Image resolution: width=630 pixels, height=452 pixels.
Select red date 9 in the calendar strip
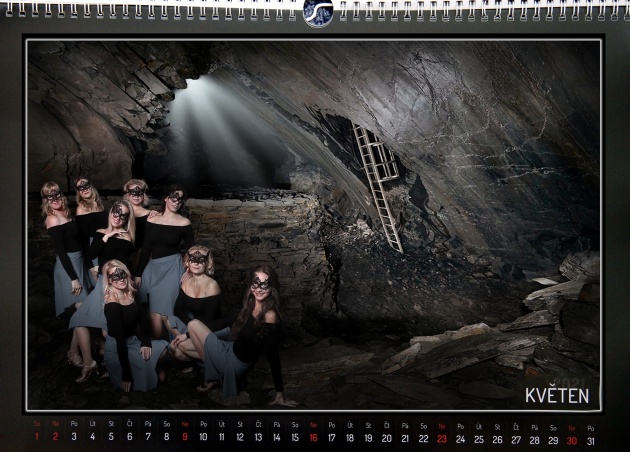(184, 438)
